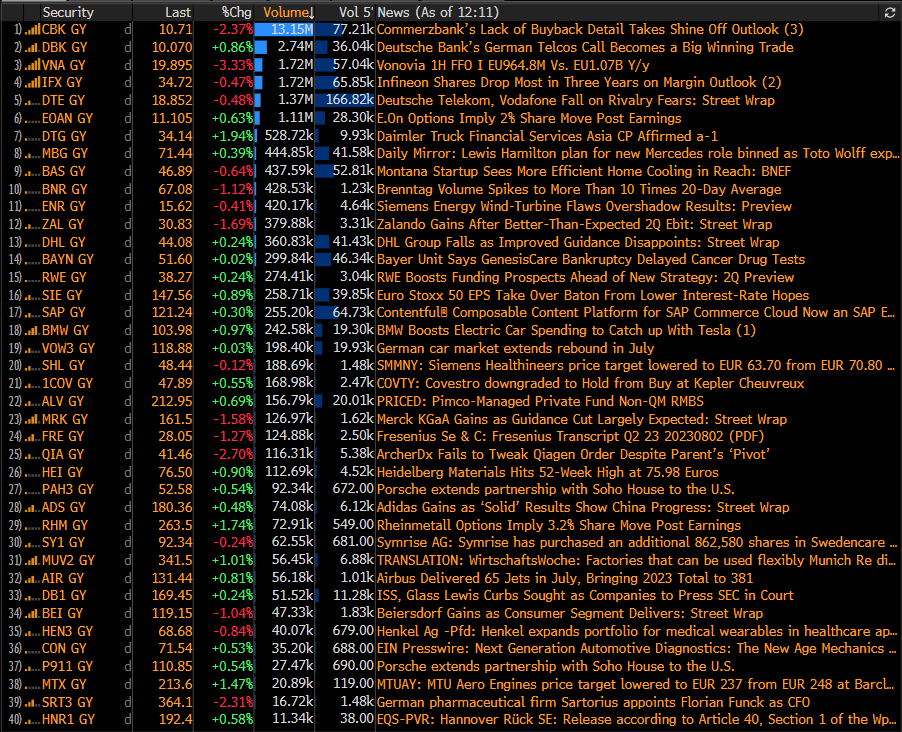
Task: Open the signal-bars chart icon for AIR GY
Action: (32, 578)
